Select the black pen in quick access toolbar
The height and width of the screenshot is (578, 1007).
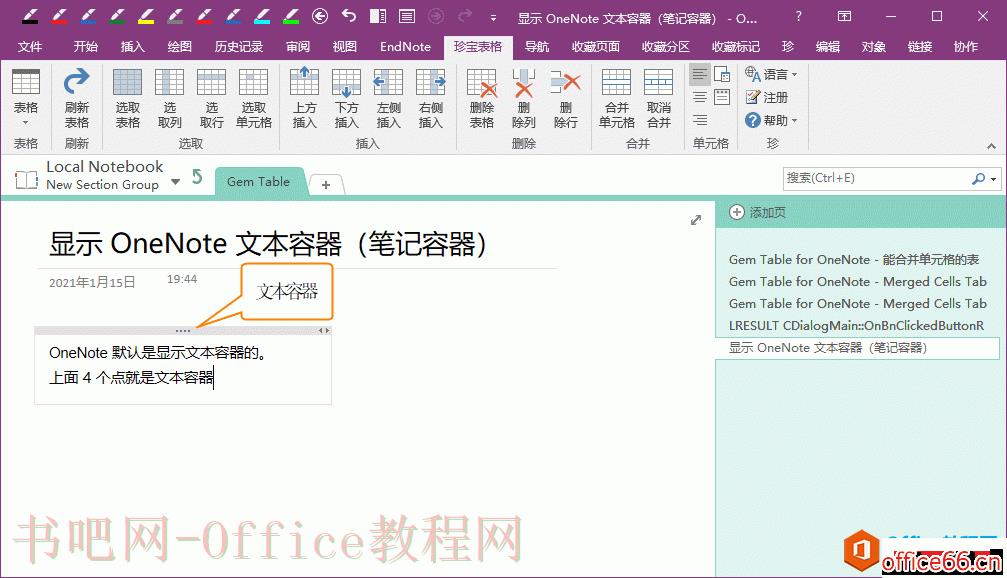30,15
